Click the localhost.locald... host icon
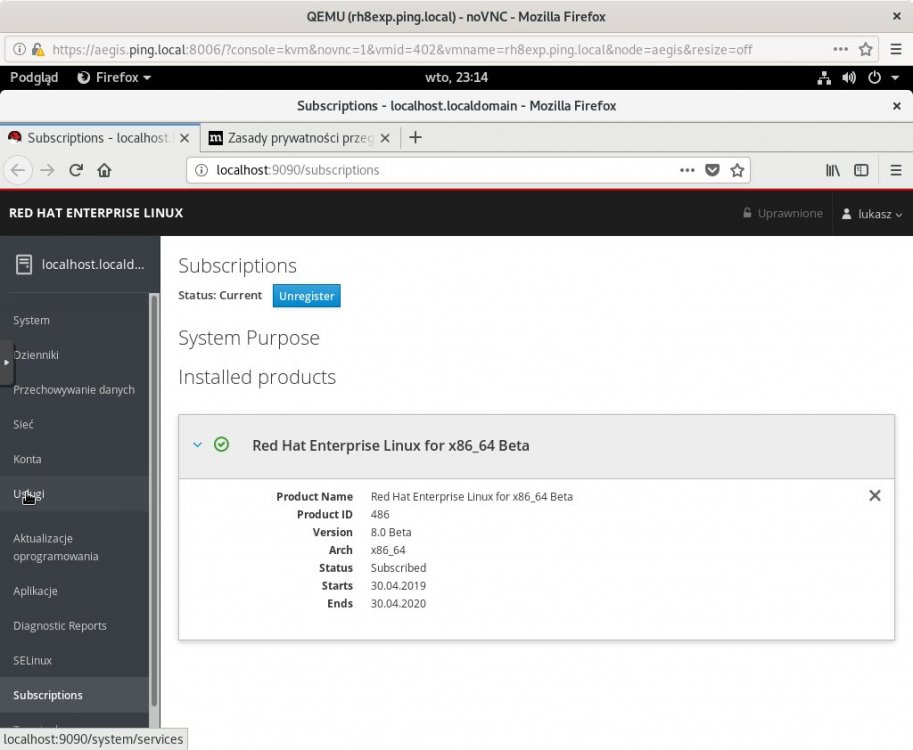This screenshot has width=913, height=750. 24,264
